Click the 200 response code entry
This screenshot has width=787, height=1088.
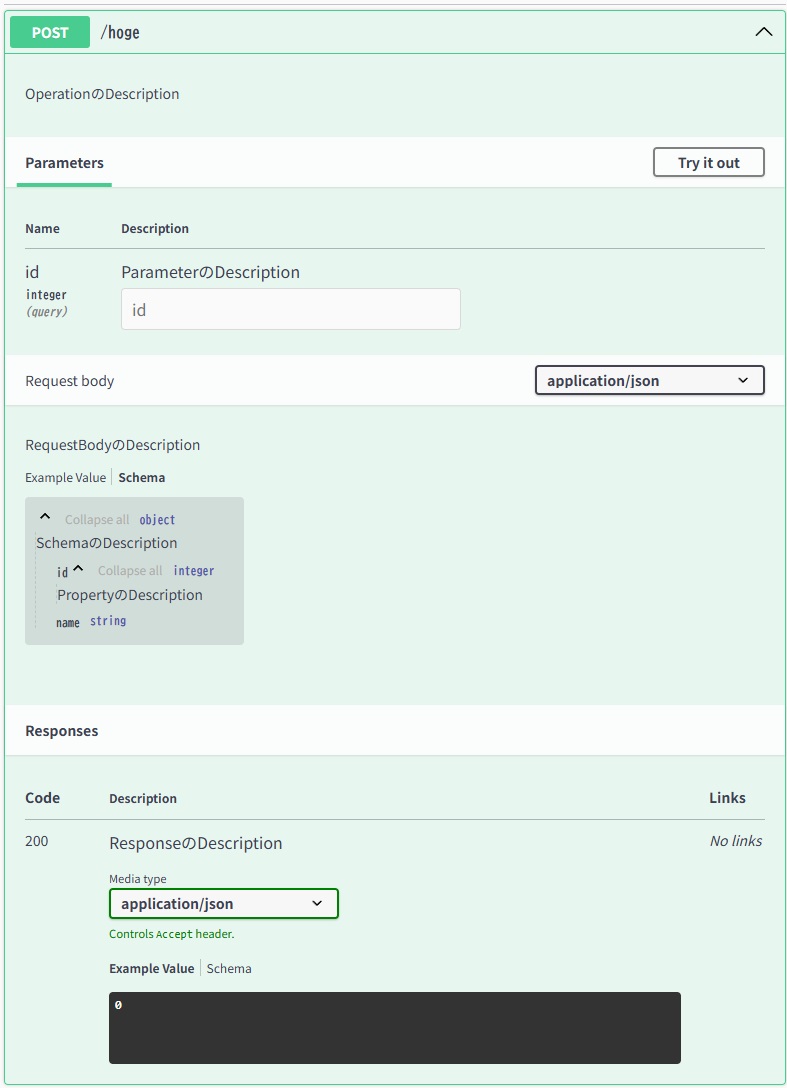pos(37,841)
